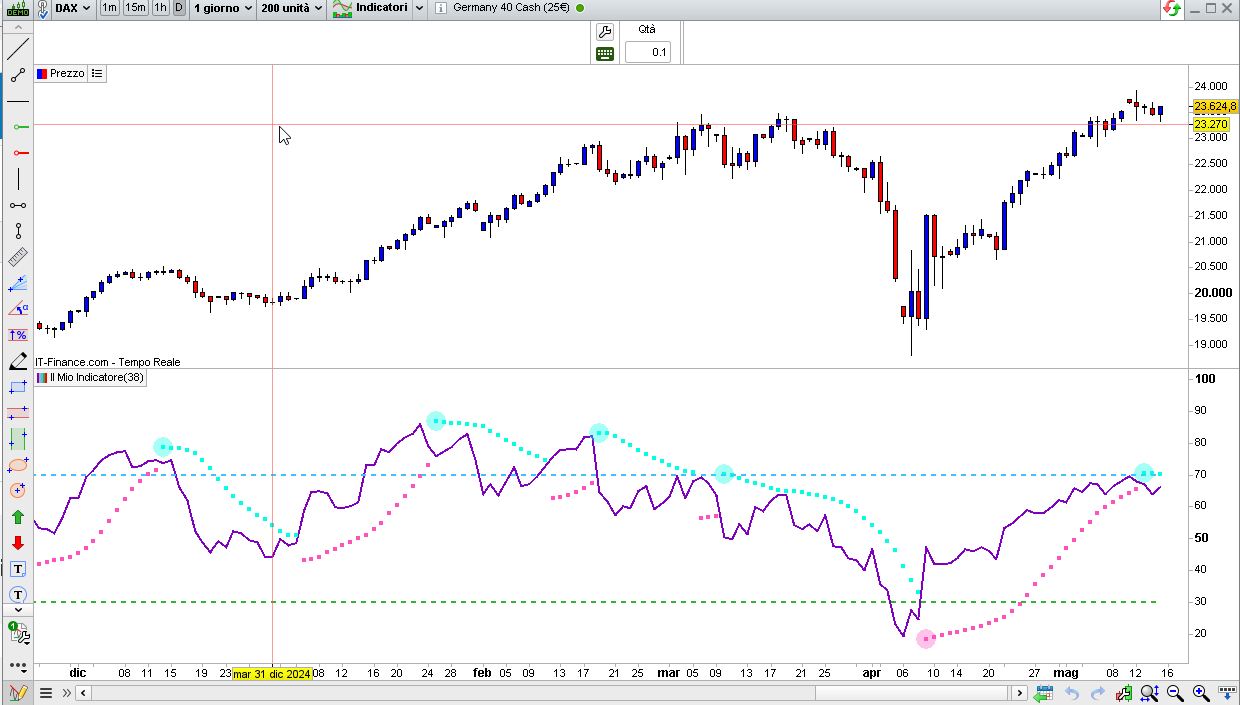Viewport: 1240px width, 705px height.
Task: Select the percentage retracement tool
Action: 18,335
